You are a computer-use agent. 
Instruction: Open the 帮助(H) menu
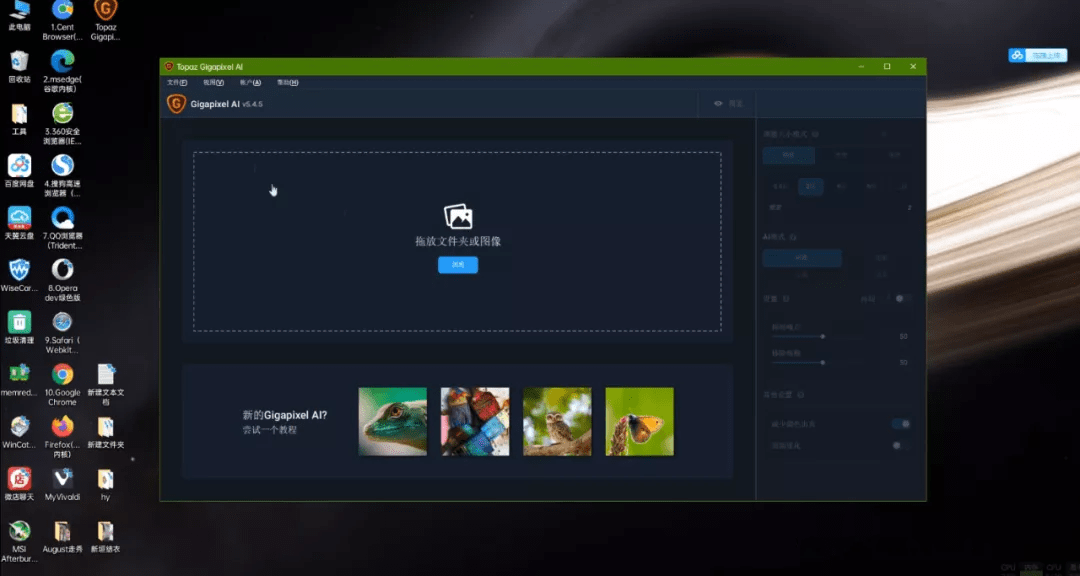point(287,83)
